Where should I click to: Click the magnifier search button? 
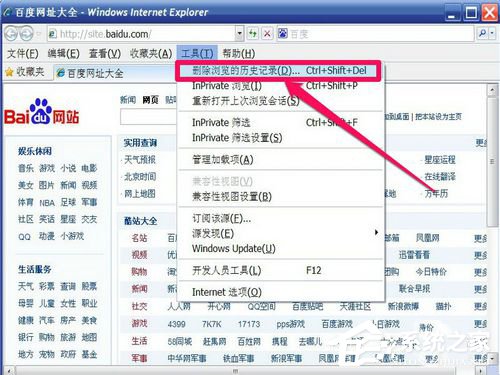click(x=482, y=33)
